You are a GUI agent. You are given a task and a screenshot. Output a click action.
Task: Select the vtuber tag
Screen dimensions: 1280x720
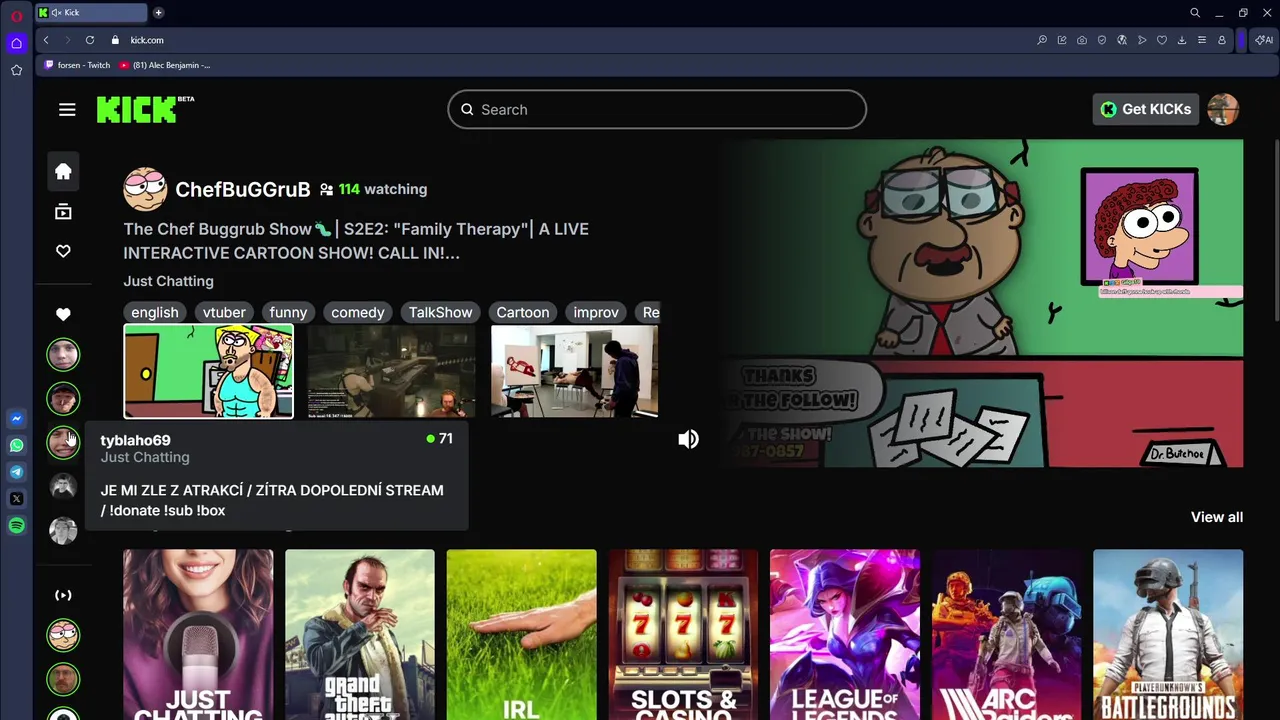point(224,312)
